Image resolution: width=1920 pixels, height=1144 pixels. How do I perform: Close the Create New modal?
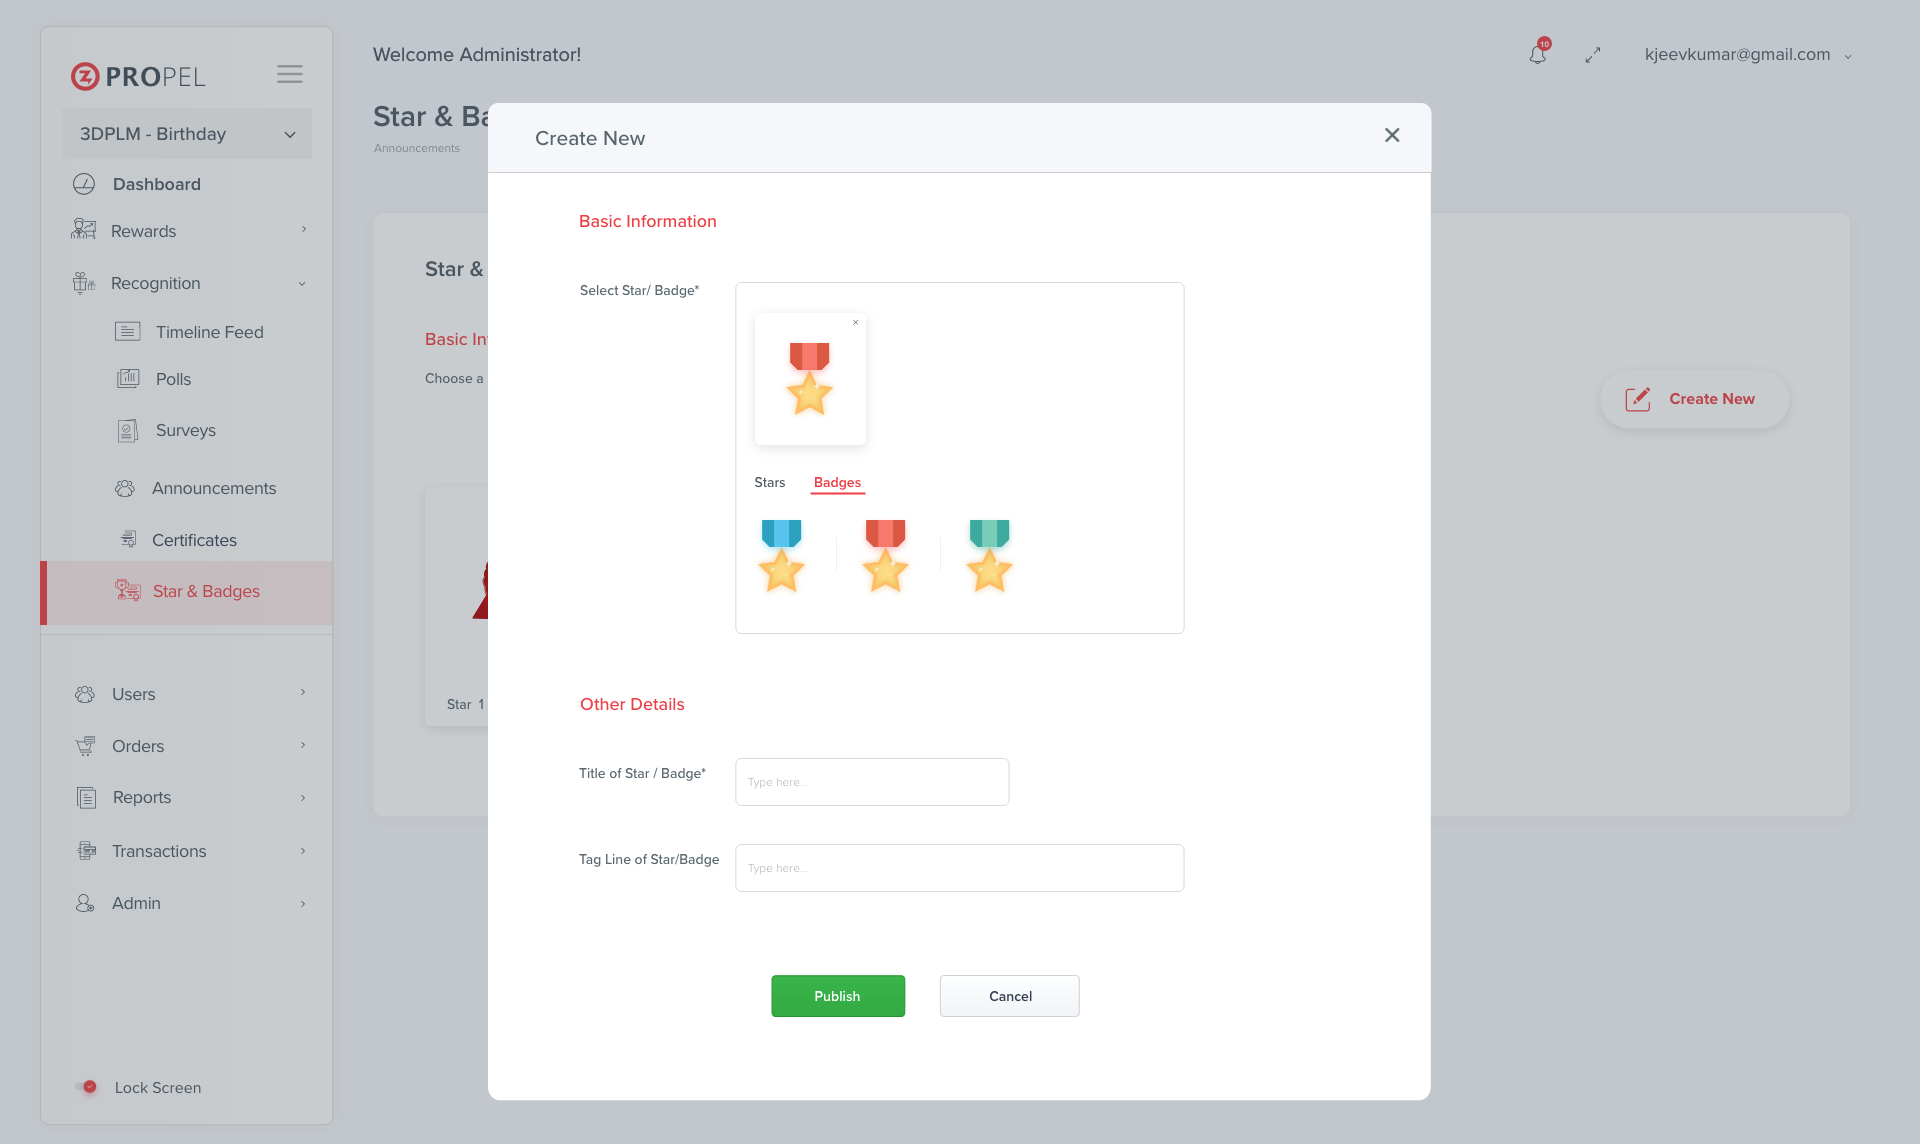(x=1390, y=135)
